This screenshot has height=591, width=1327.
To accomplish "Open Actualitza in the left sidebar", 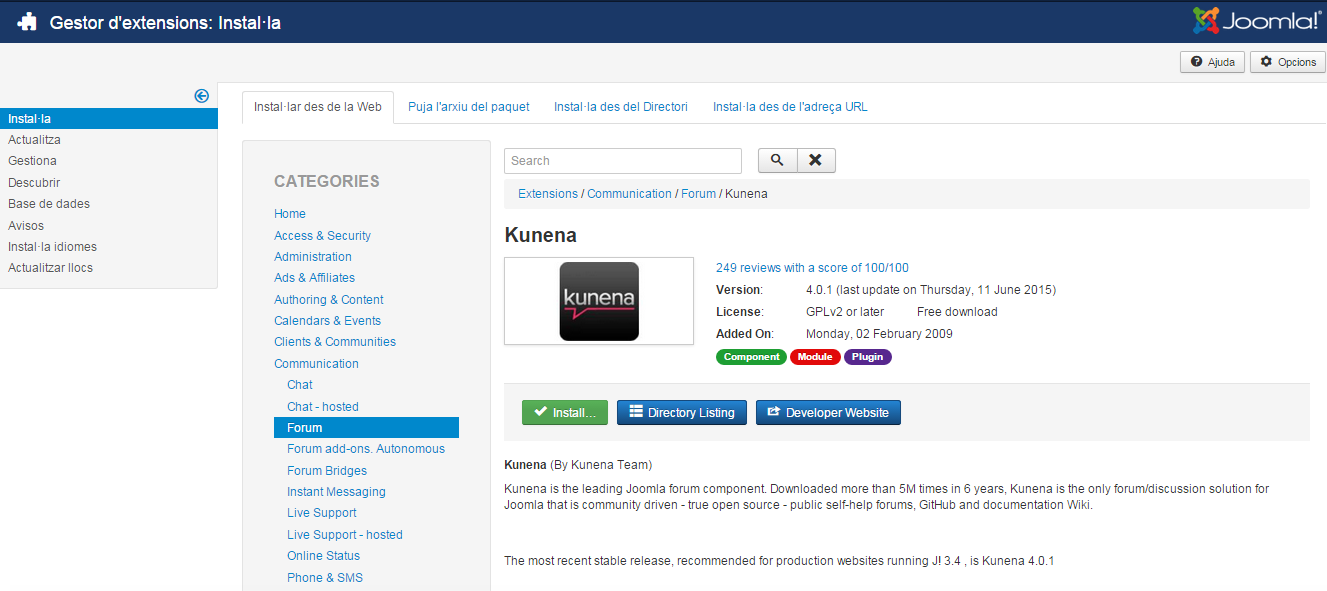I will (x=34, y=140).
